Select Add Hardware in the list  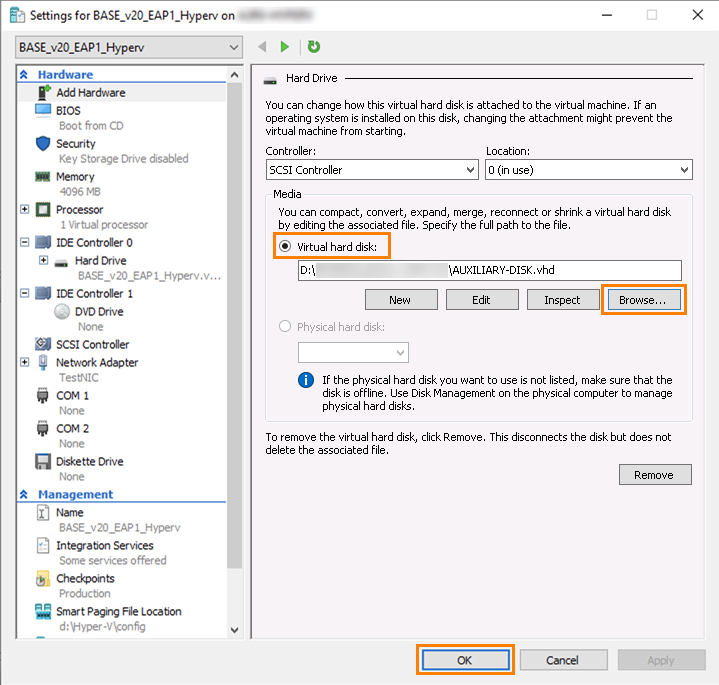click(90, 92)
